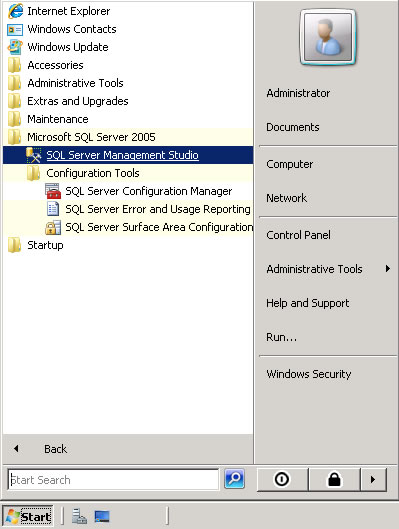Viewport: 399px width, 529px height.
Task: Launch SQL Server Configuration Manager text
Action: pos(149,191)
